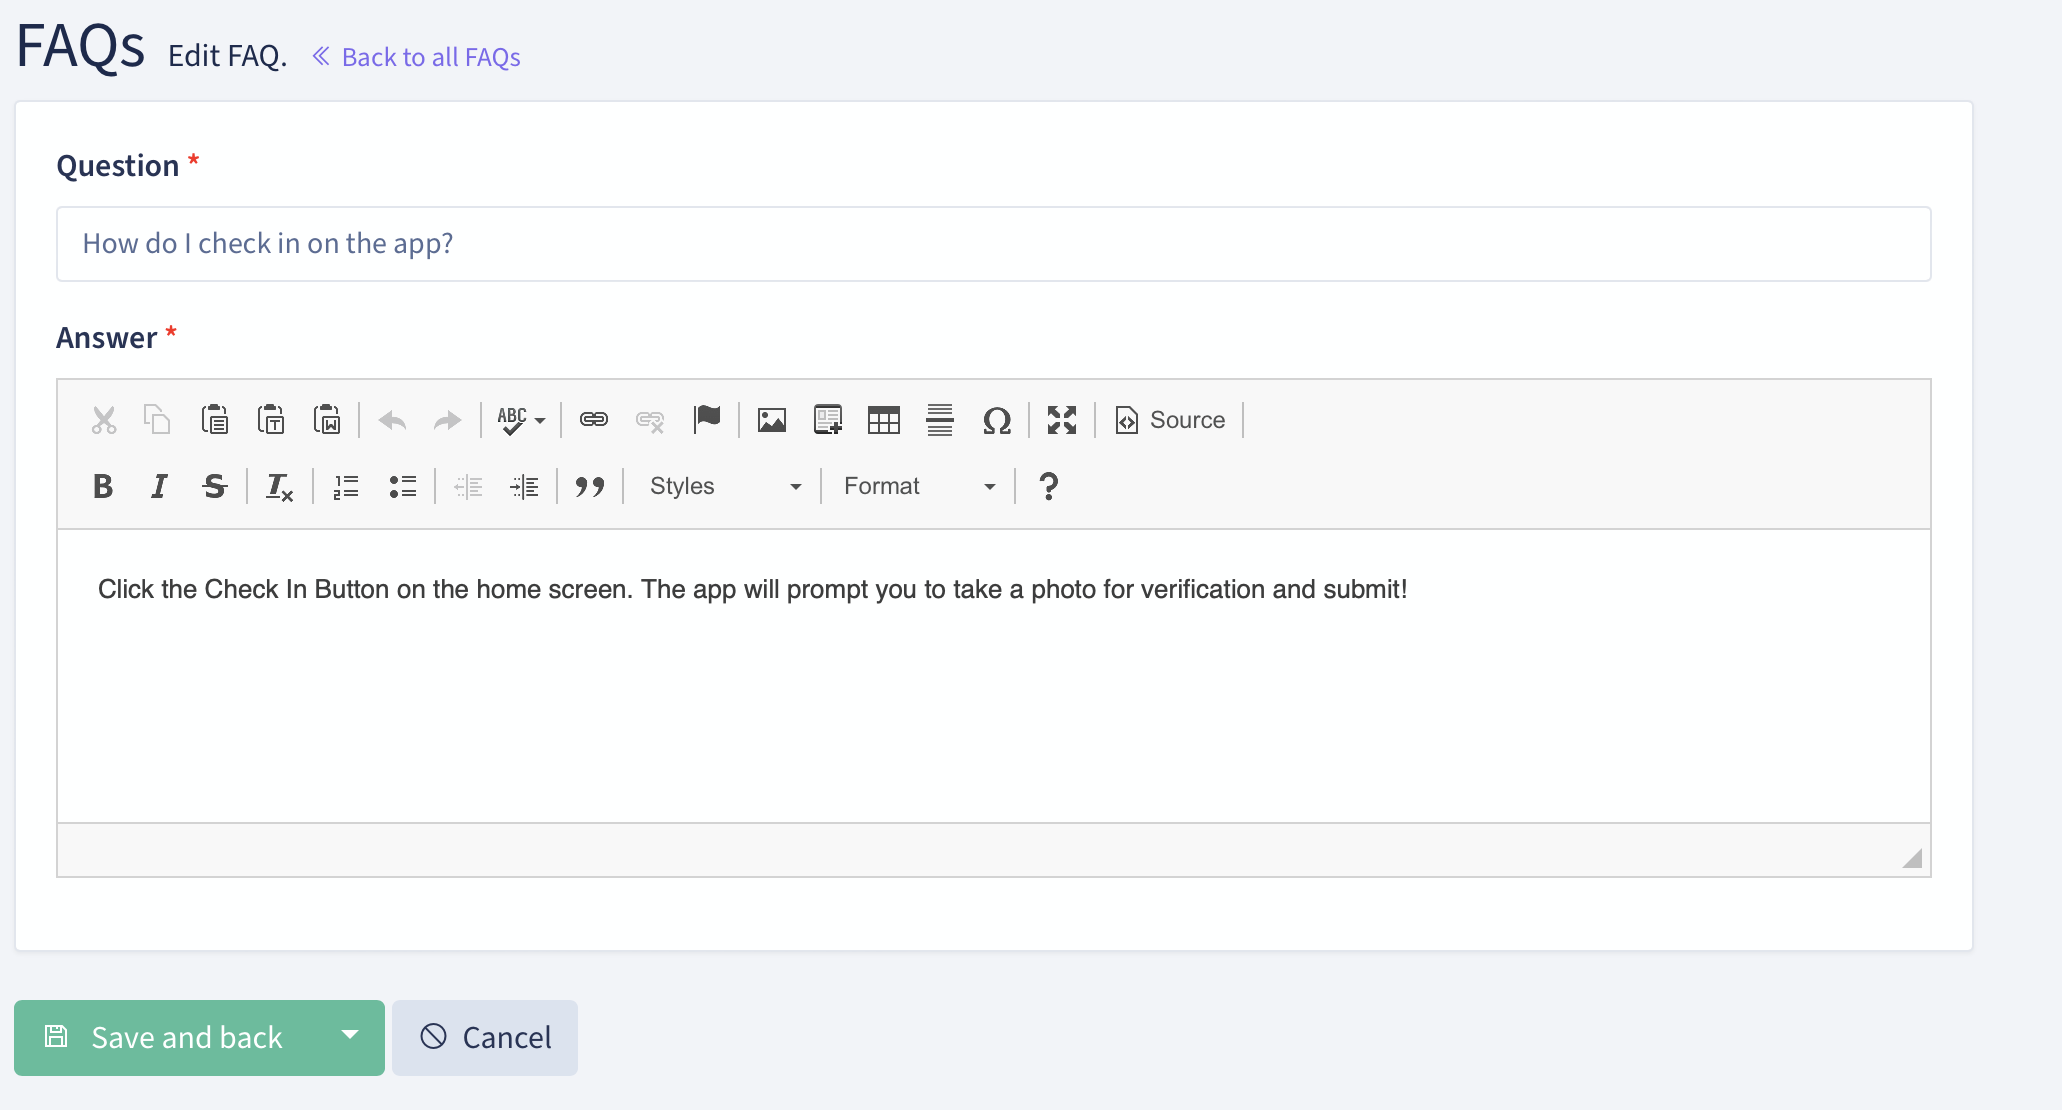Click the Unlink icon
The image size is (2062, 1110).
[x=650, y=420]
